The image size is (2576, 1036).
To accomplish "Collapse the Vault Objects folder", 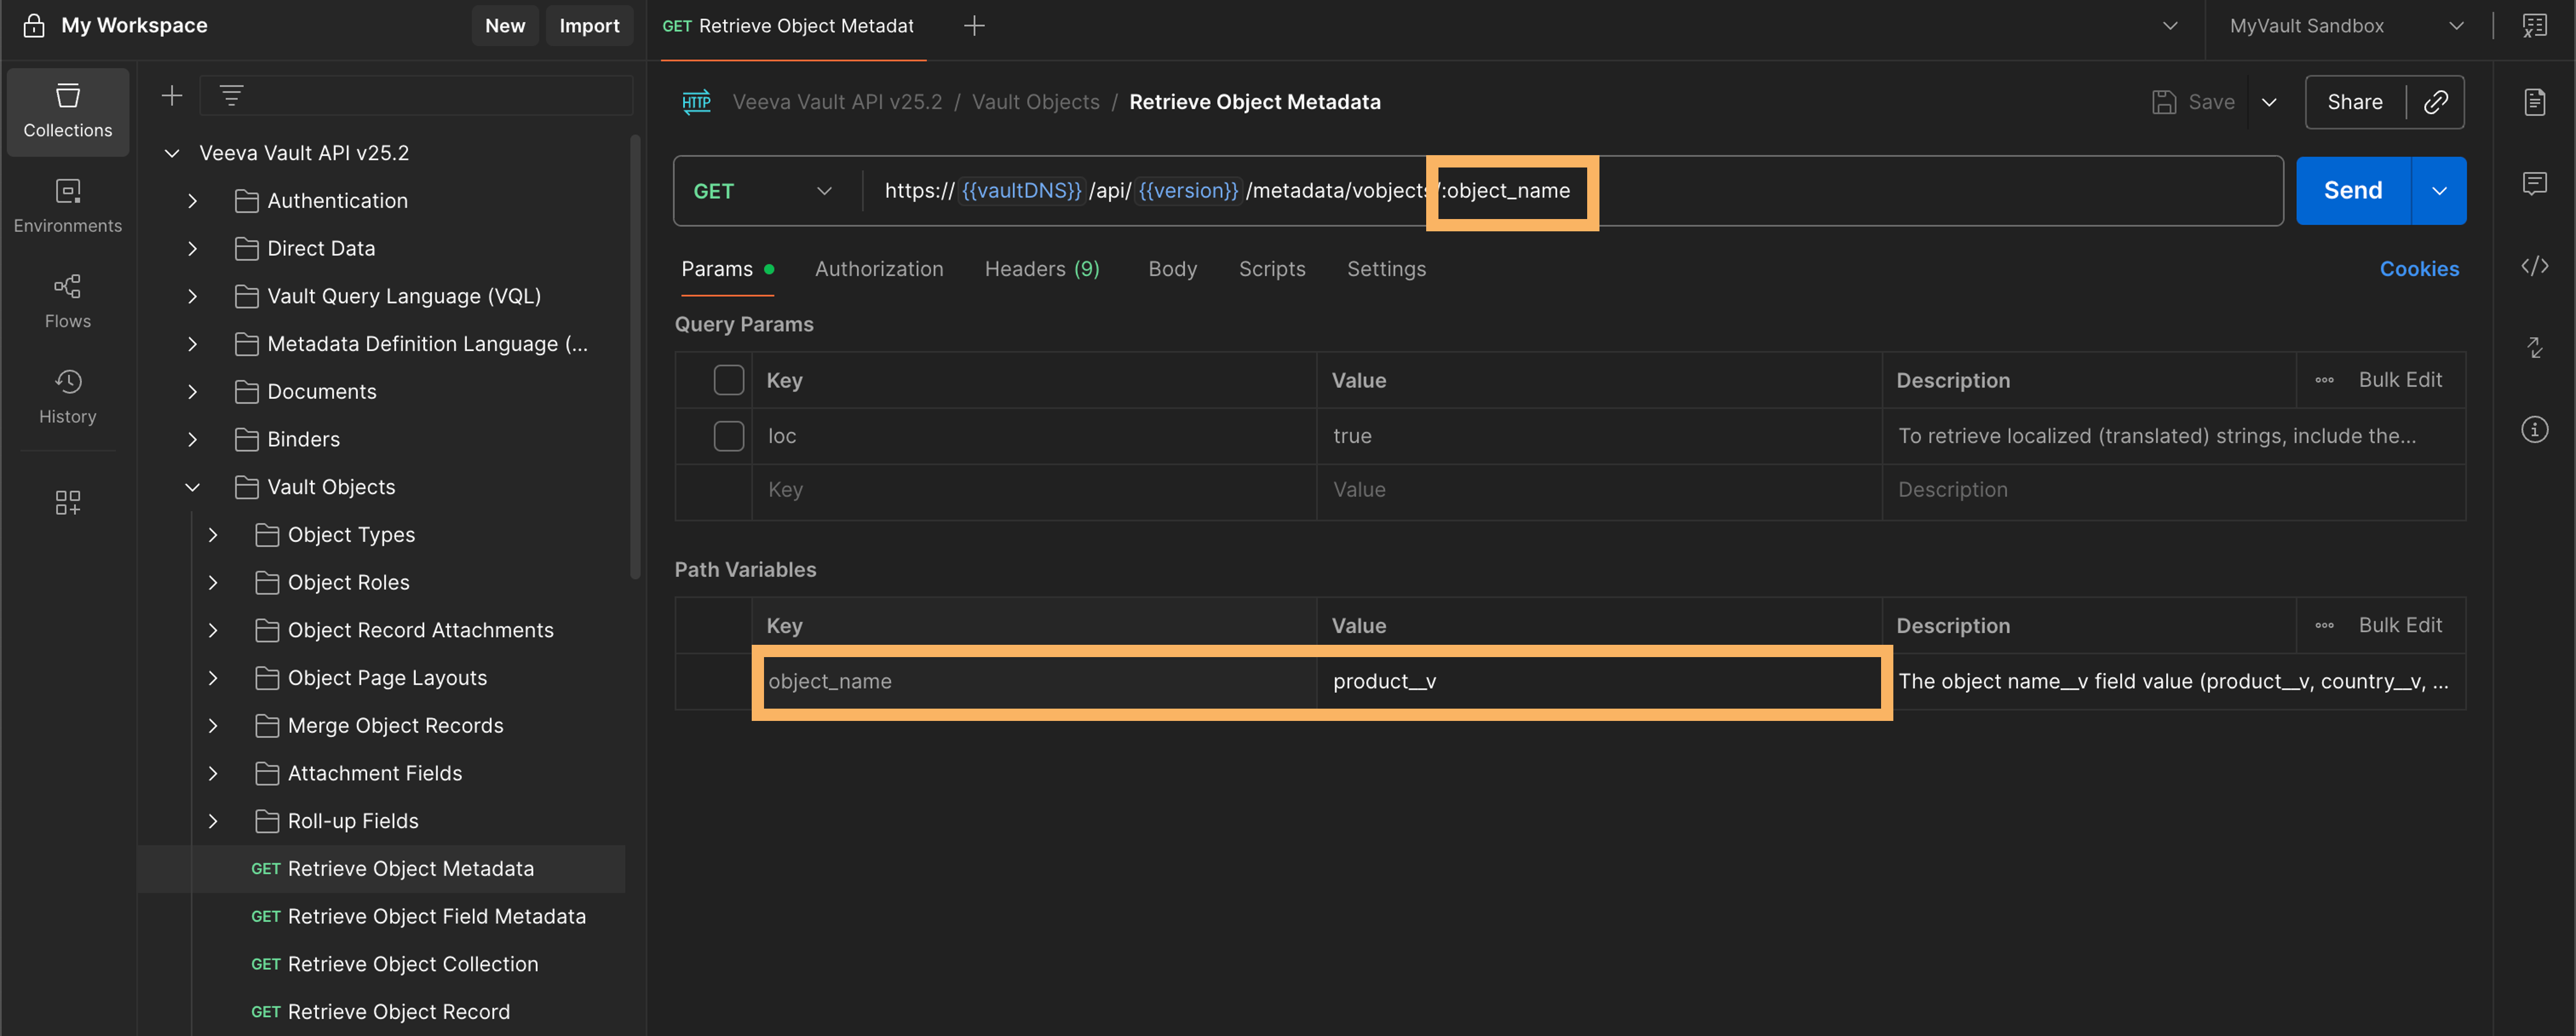I will pos(193,487).
